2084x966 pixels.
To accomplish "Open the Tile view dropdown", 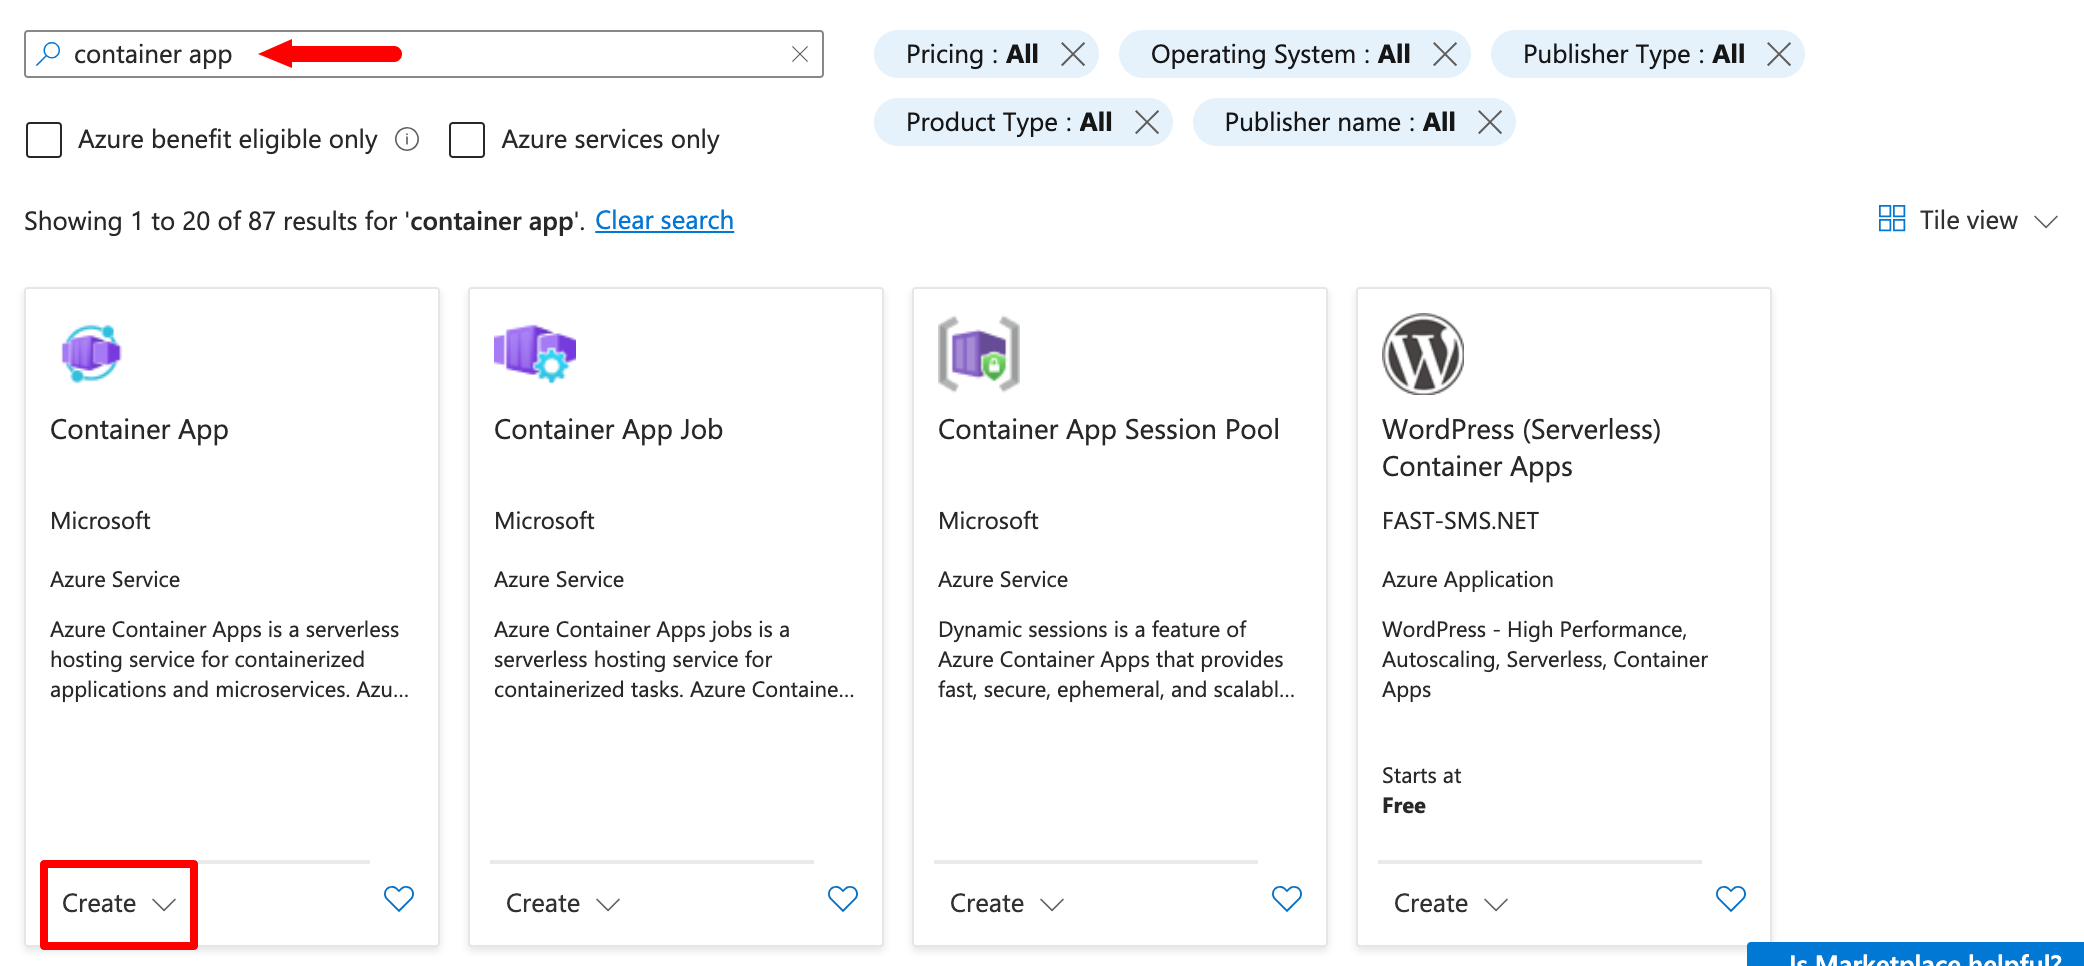I will [x=1967, y=221].
